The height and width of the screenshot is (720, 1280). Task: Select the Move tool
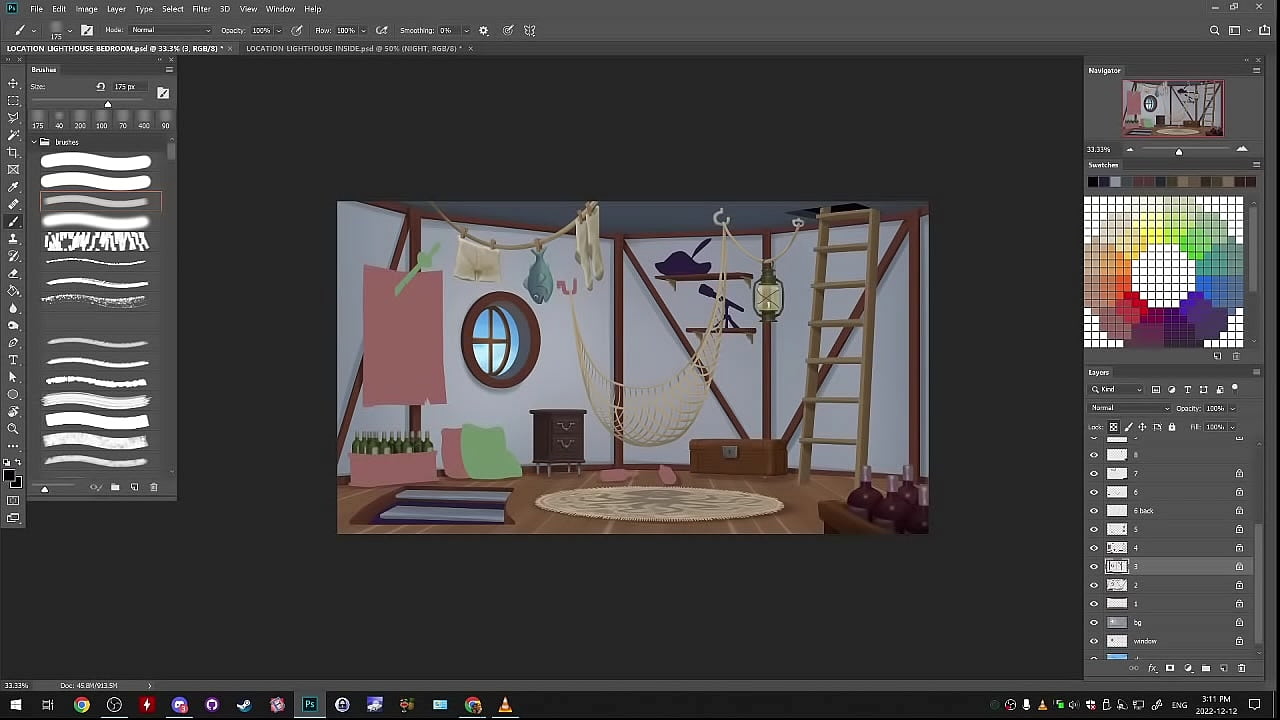[x=13, y=83]
